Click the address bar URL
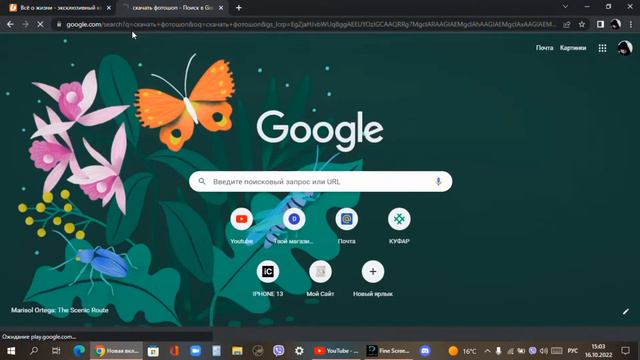This screenshot has width=640, height=360. (x=310, y=24)
